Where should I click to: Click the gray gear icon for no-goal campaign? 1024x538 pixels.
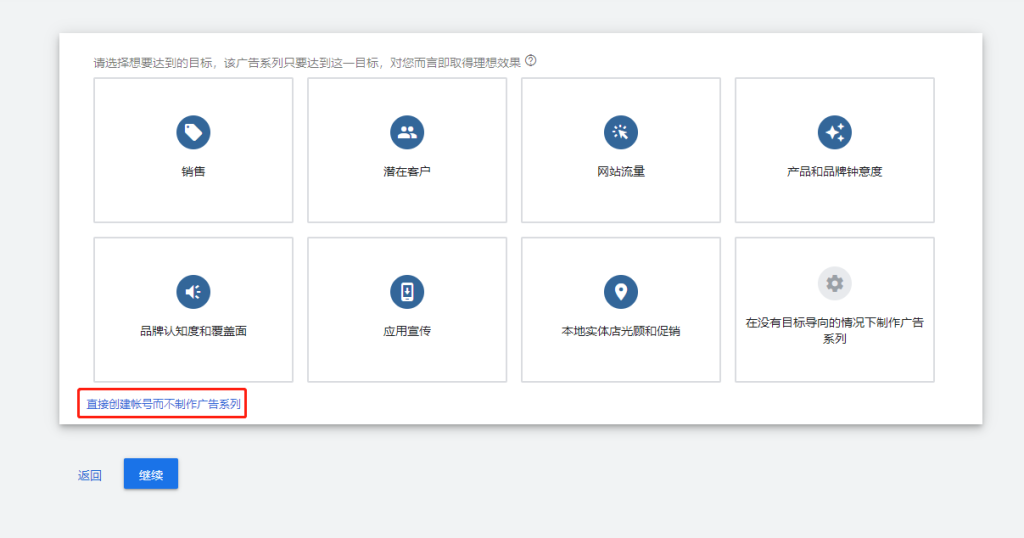[834, 284]
